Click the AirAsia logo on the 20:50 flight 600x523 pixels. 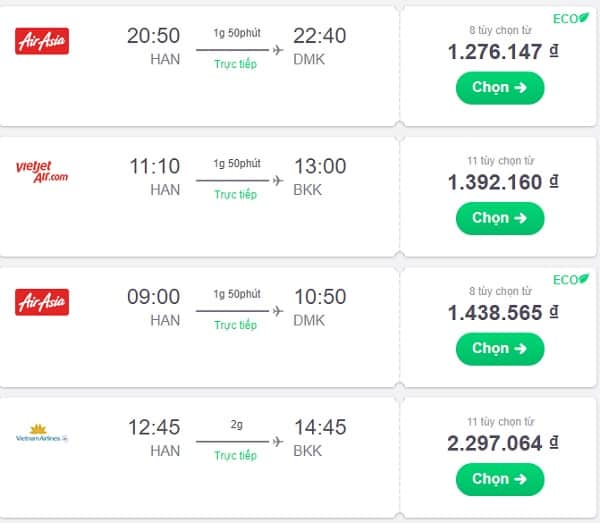pos(43,41)
